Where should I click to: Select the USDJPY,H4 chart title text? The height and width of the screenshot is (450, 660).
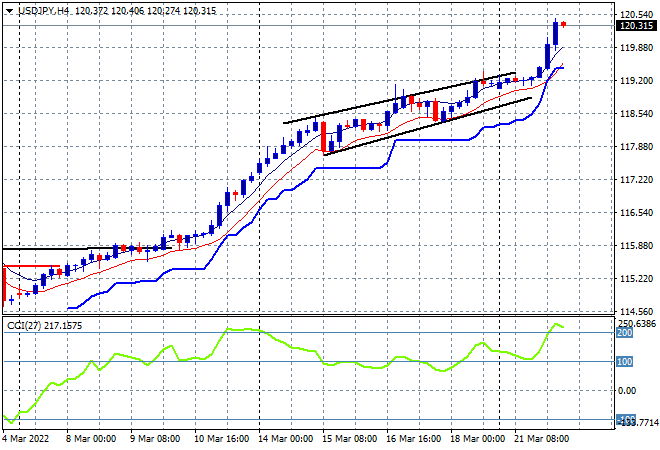click(x=44, y=11)
